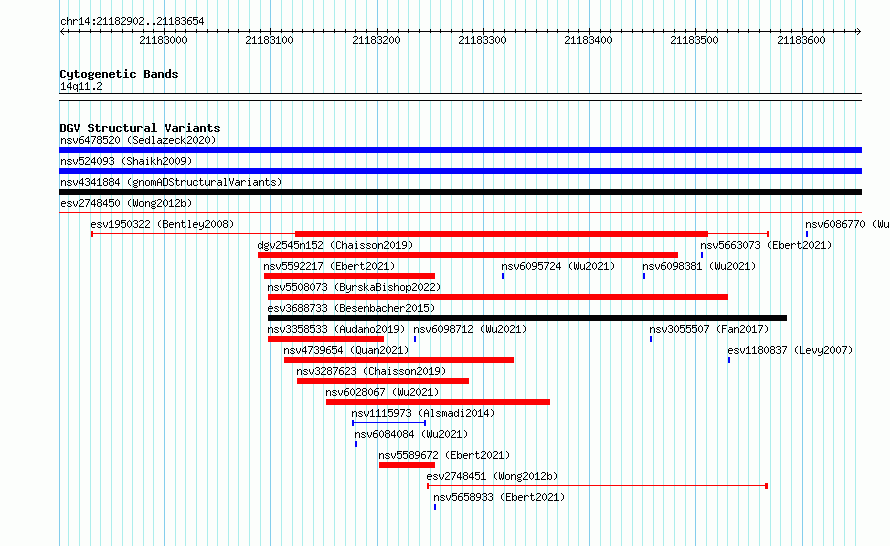The width and height of the screenshot is (890, 546).
Task: Open dgv2545n152 (Chaisson2019) label
Action: tap(335, 245)
